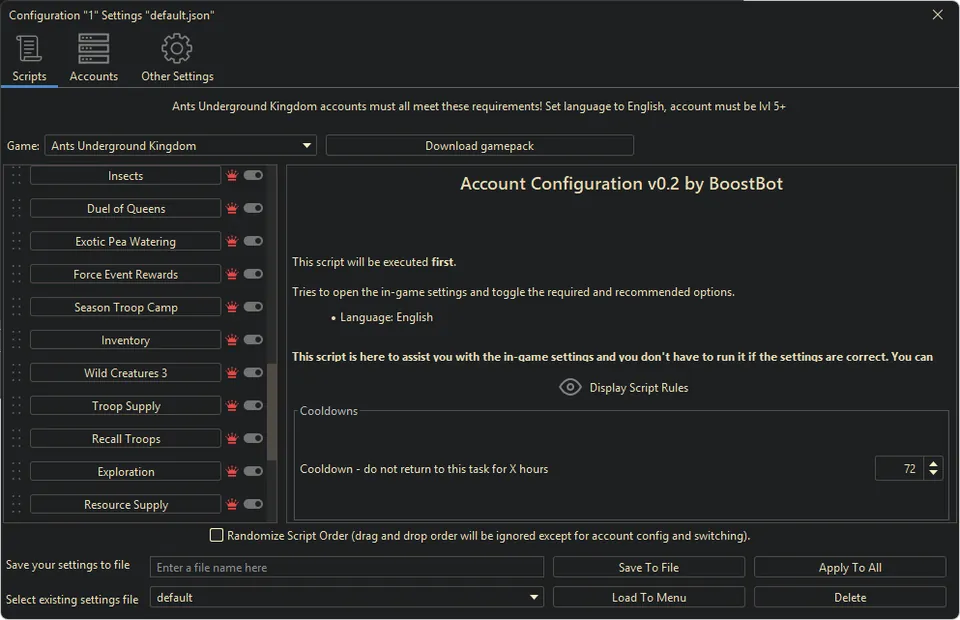The height and width of the screenshot is (620, 960).
Task: Delete the selected settings file
Action: tap(850, 597)
